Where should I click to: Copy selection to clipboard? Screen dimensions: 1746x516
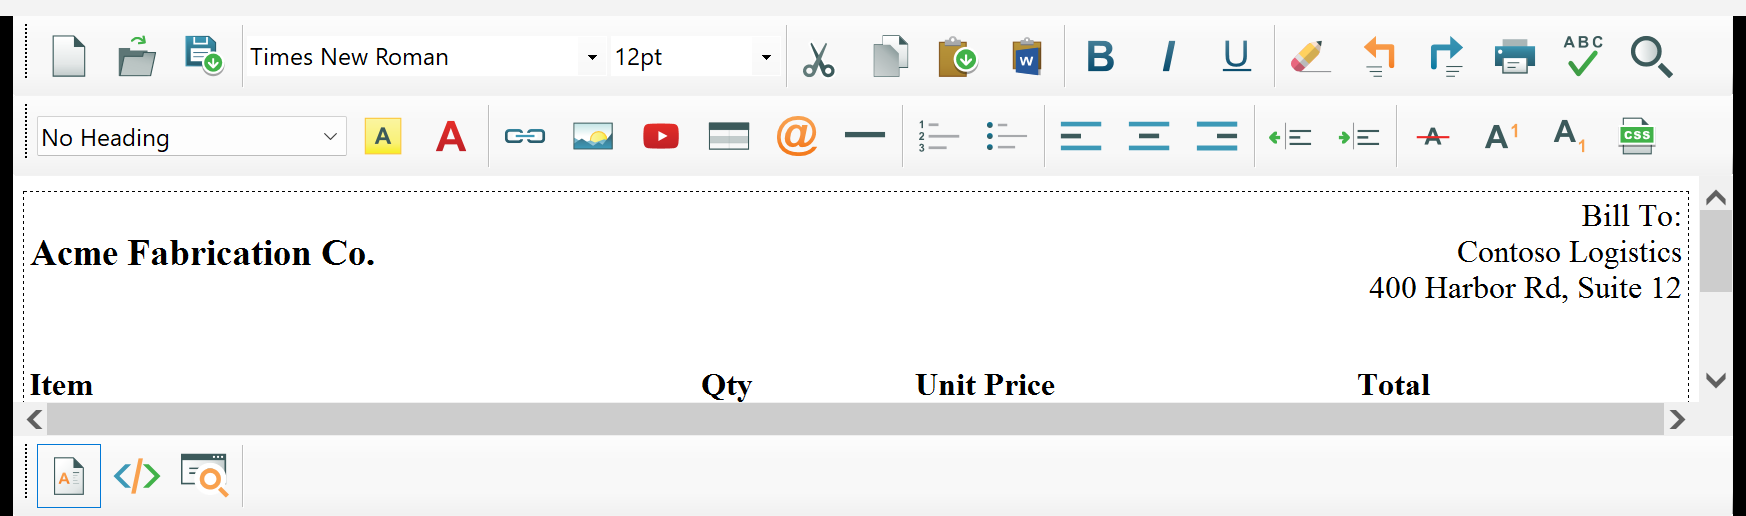(890, 56)
